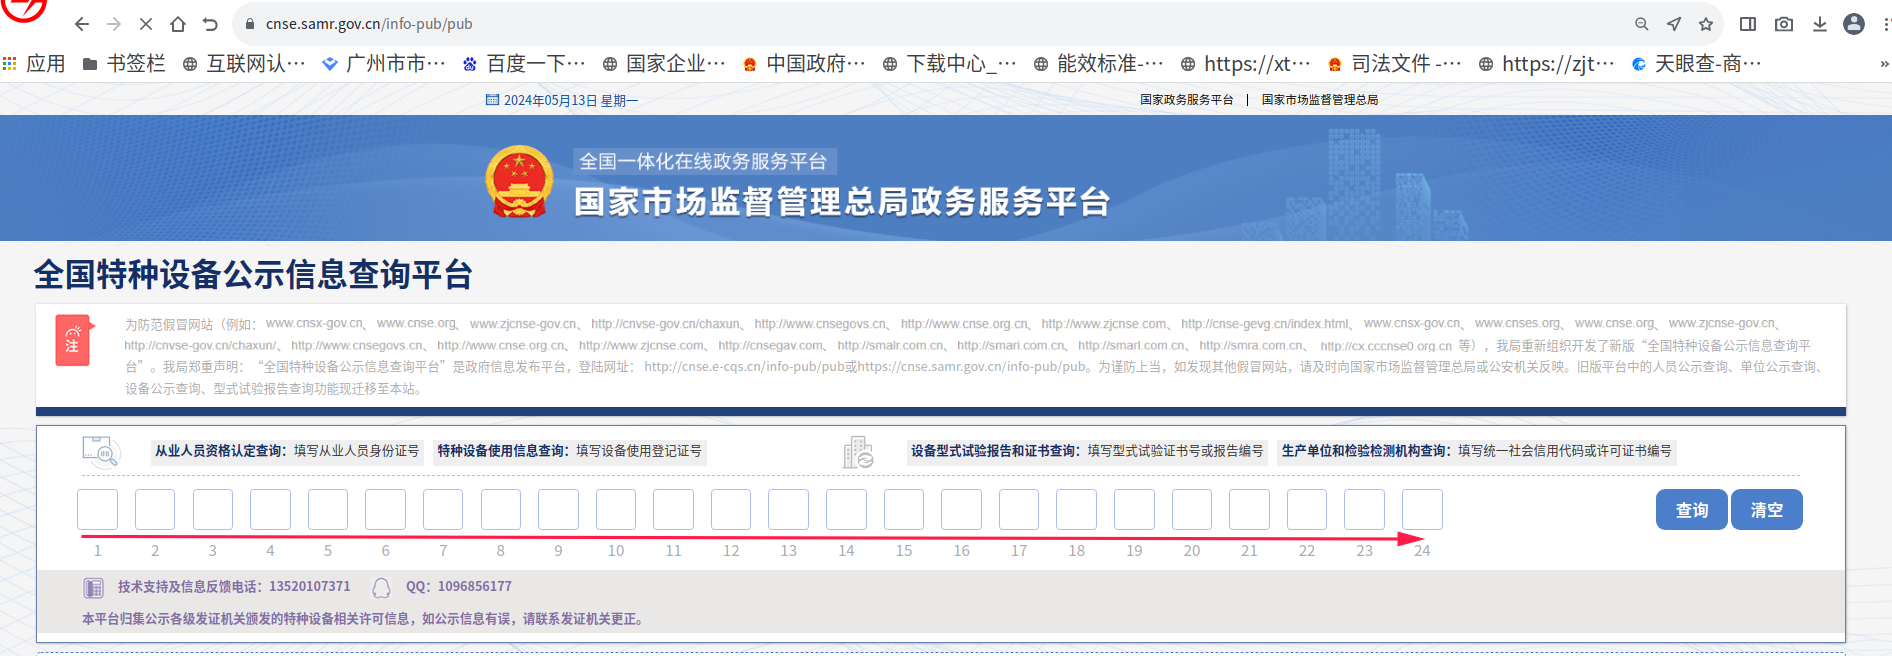Toggle the side panel icon
Viewport: 1892px width, 656px height.
[1748, 24]
